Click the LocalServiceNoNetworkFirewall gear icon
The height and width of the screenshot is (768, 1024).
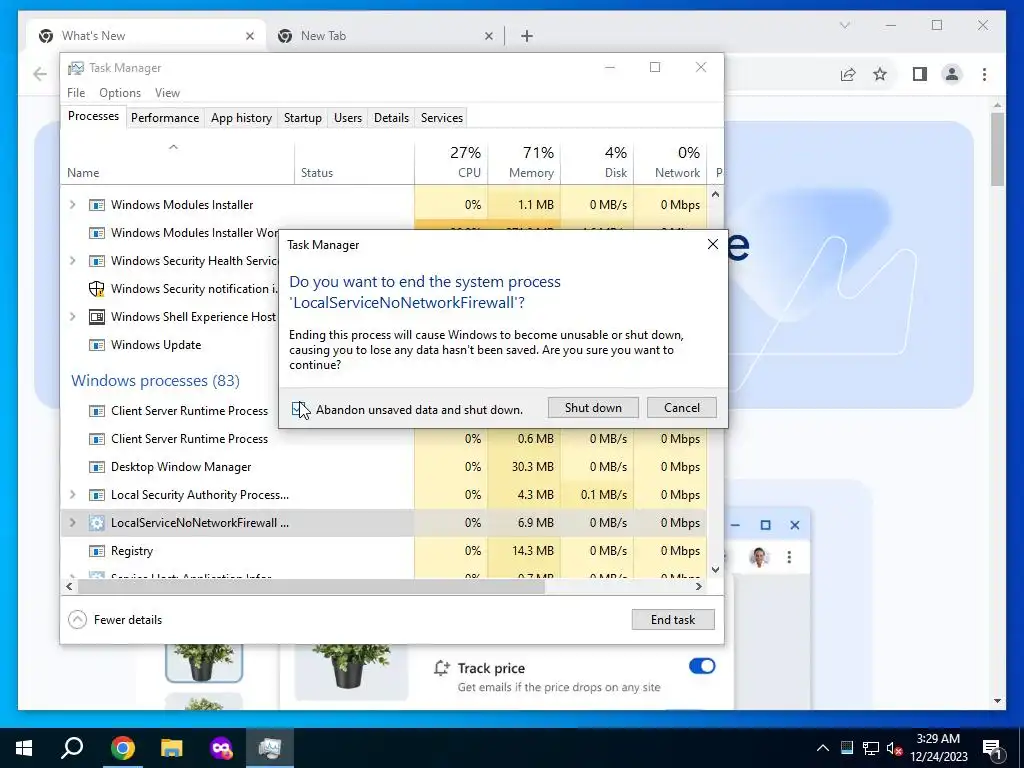click(97, 523)
